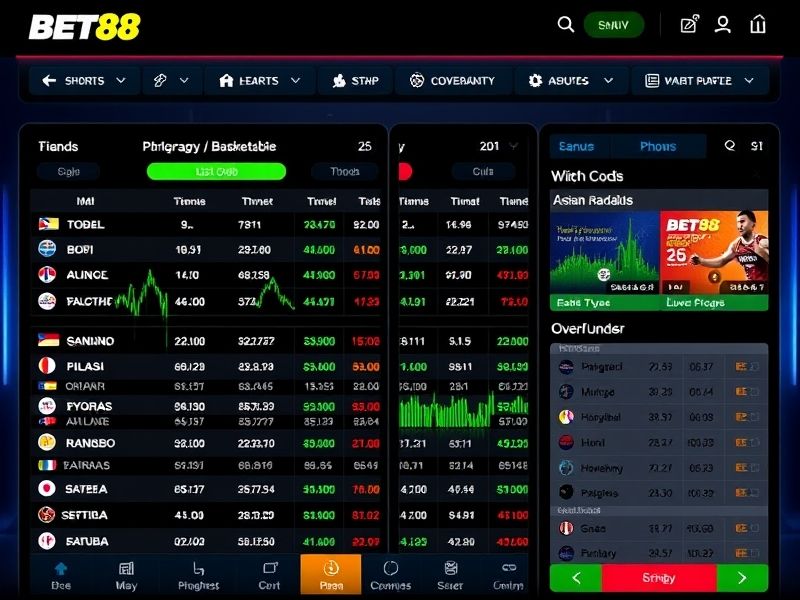Click the search magnifier in the header
The width and height of the screenshot is (800, 600).
coord(565,24)
